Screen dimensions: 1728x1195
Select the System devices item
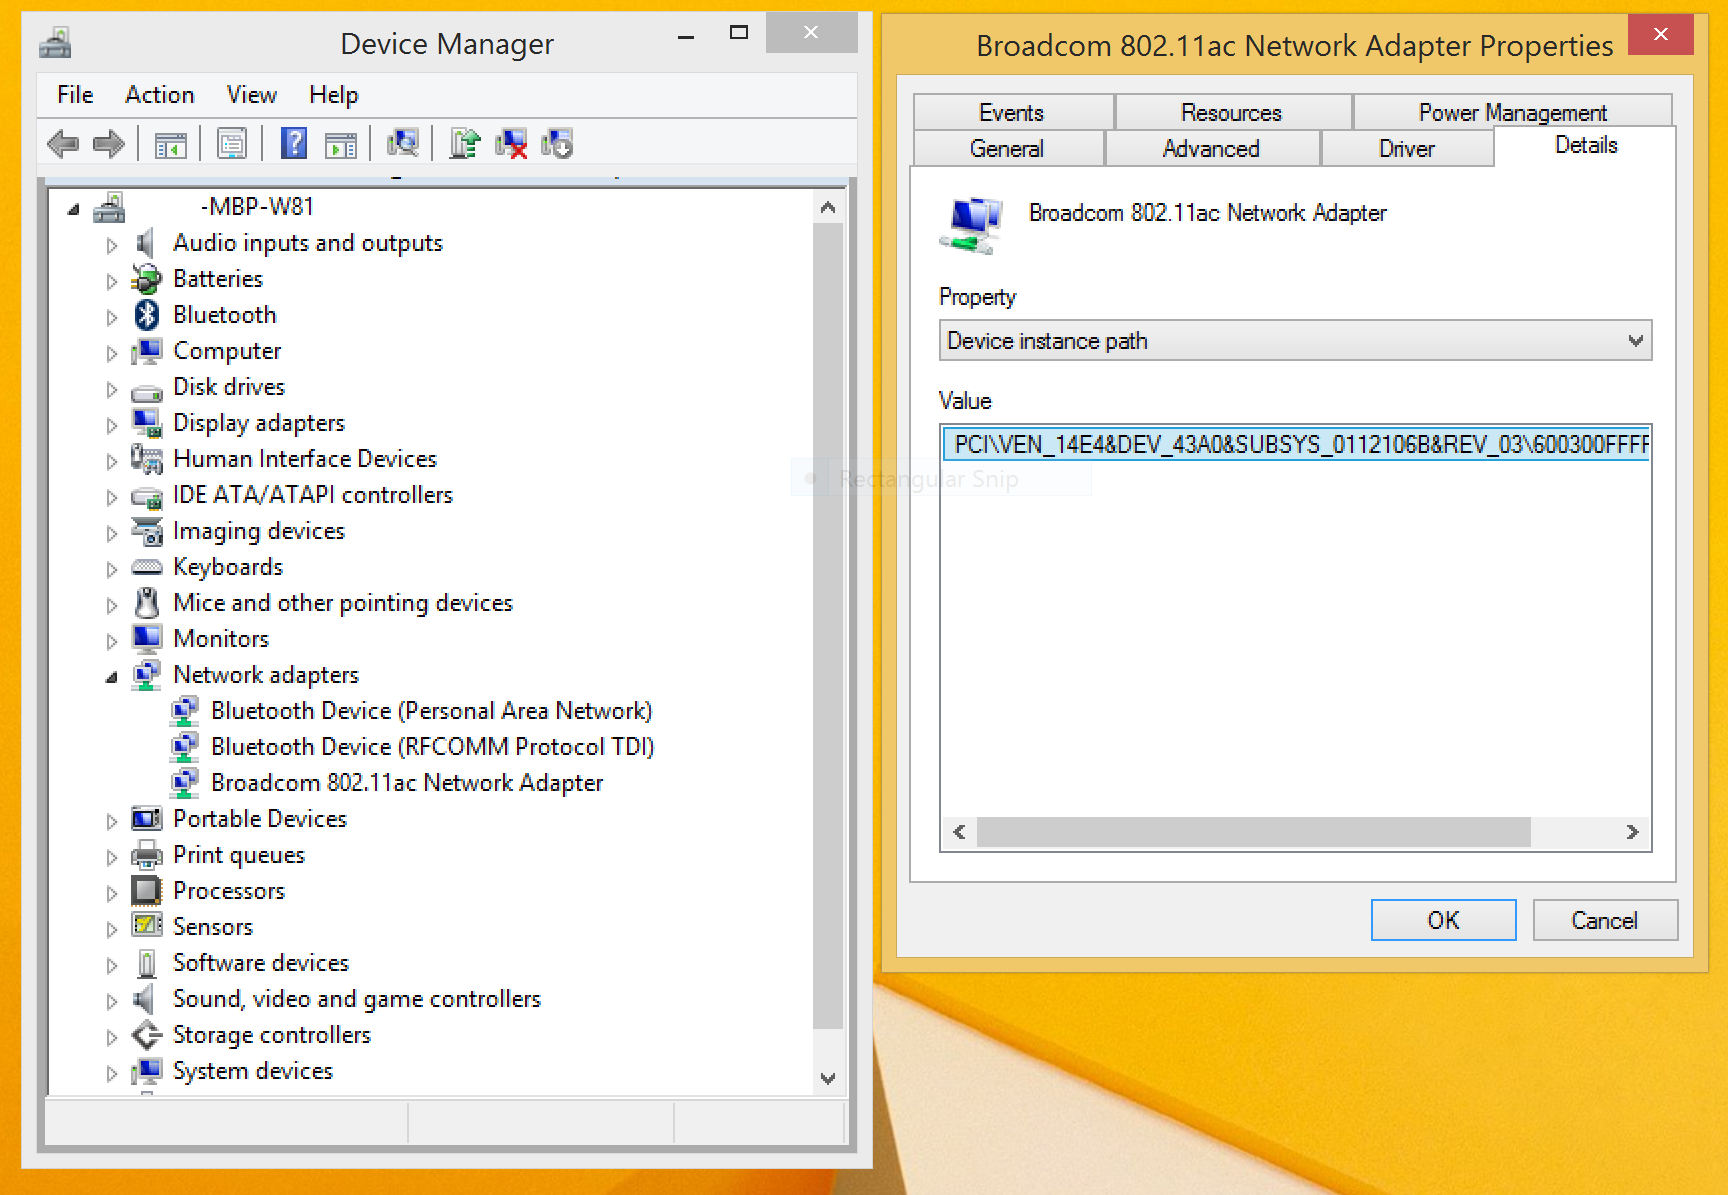(x=253, y=1071)
